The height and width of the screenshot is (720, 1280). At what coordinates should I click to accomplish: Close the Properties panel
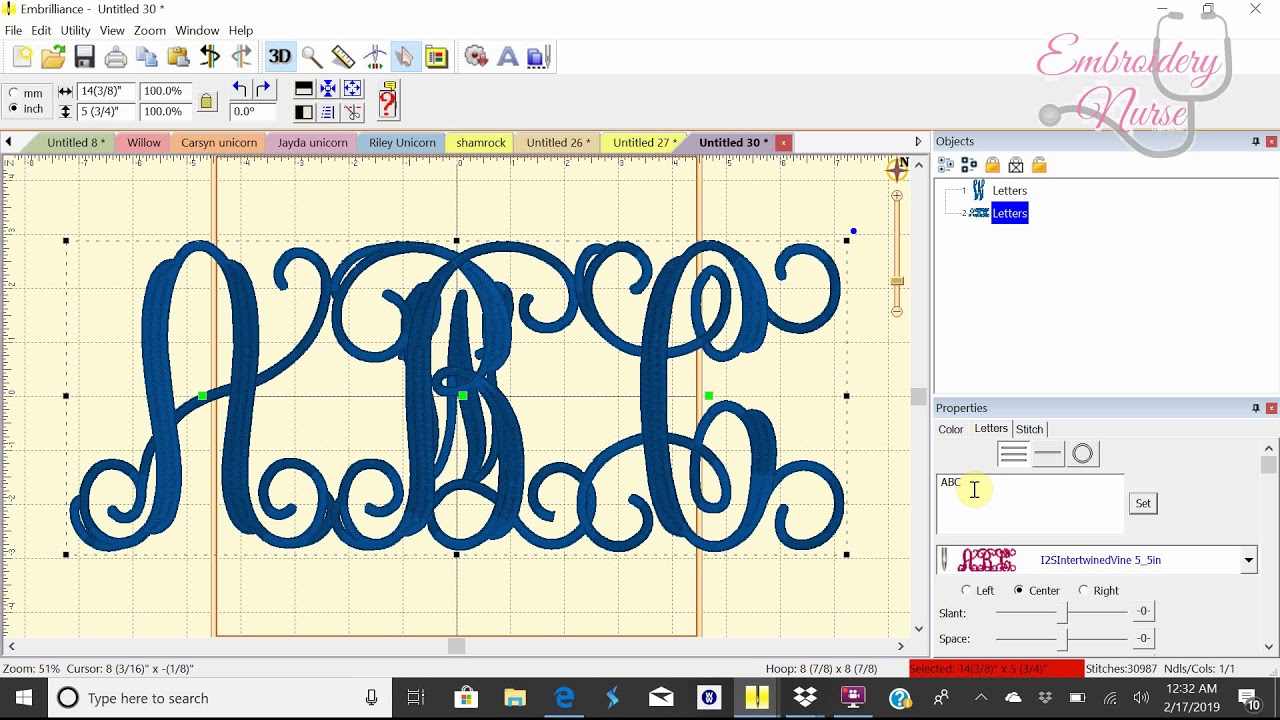1271,408
